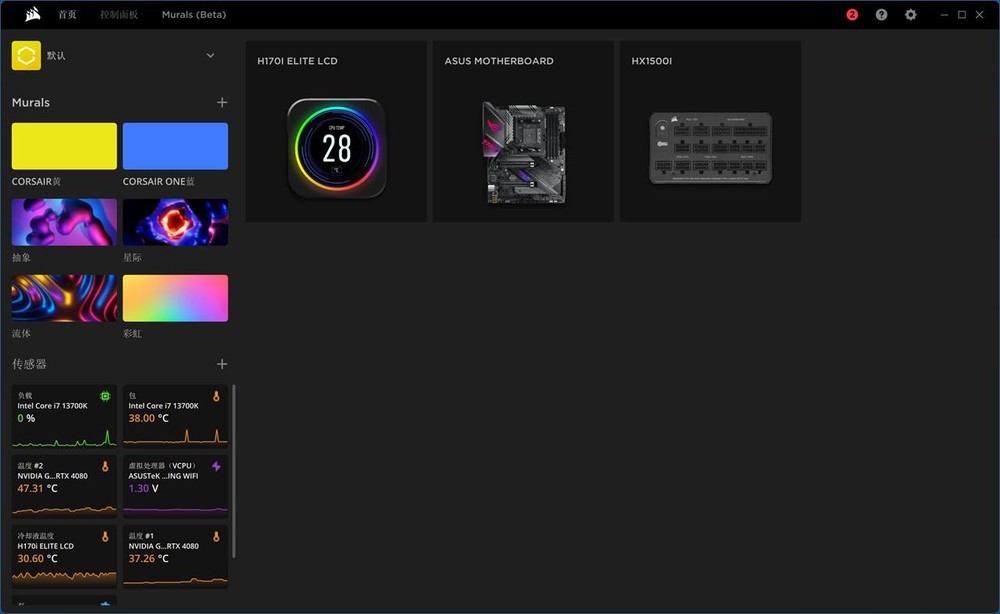The width and height of the screenshot is (1000, 614).
Task: Open the notifications badge showing 2
Action: (x=852, y=15)
